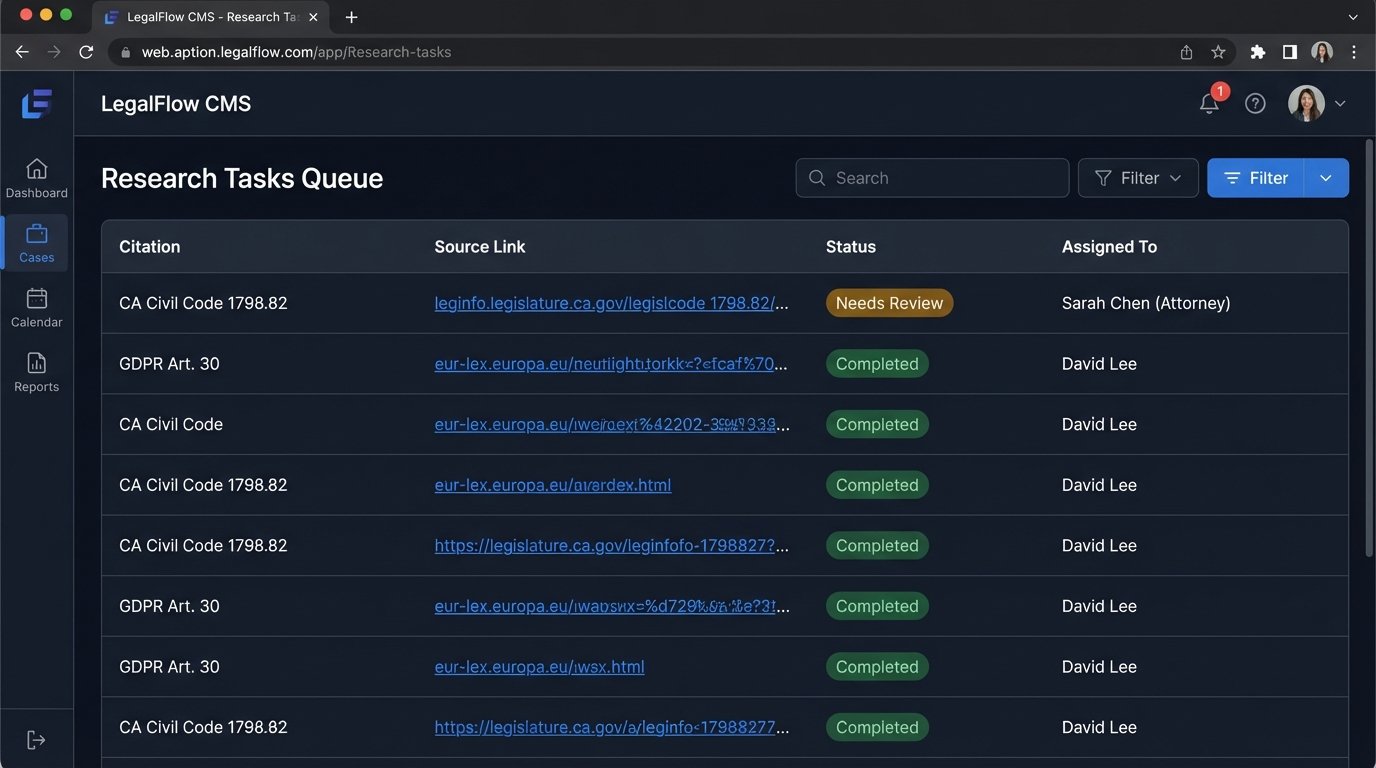
Task: Reload the page in the browser
Action: (x=86, y=52)
